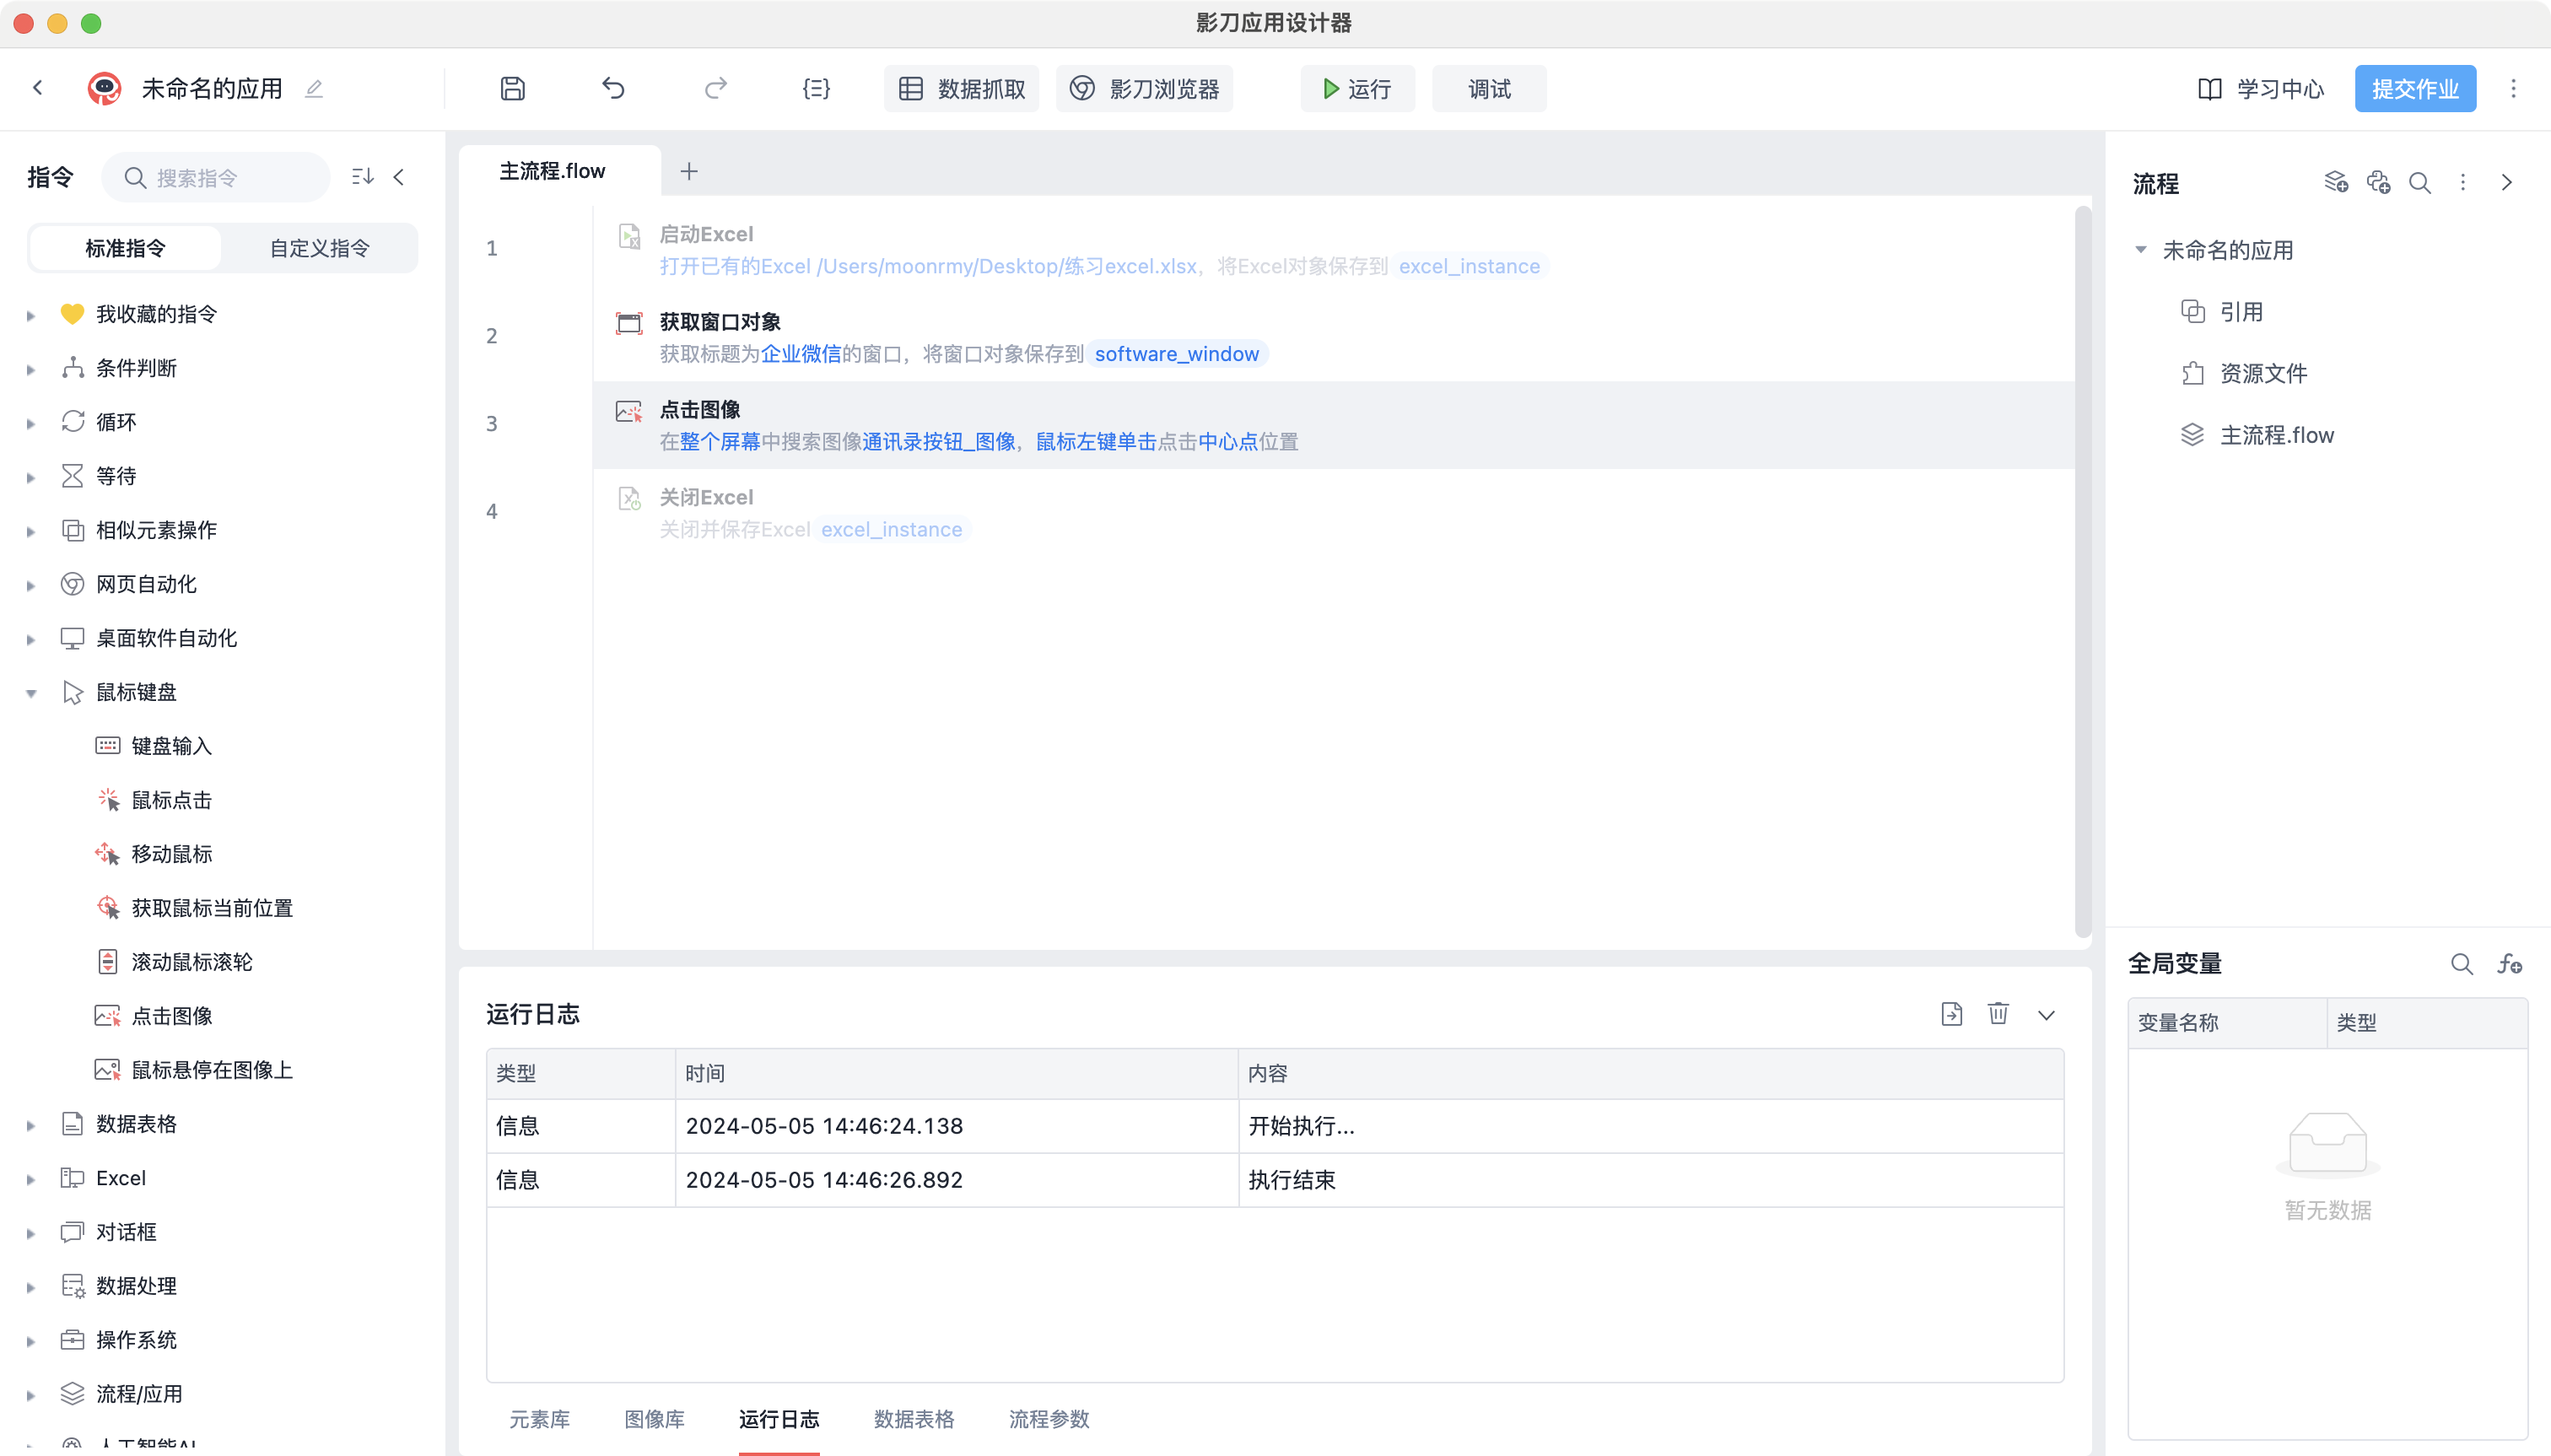This screenshot has height=1456, width=2551.
Task: Switch to 自定义指令 segment
Action: pyautogui.click(x=320, y=248)
